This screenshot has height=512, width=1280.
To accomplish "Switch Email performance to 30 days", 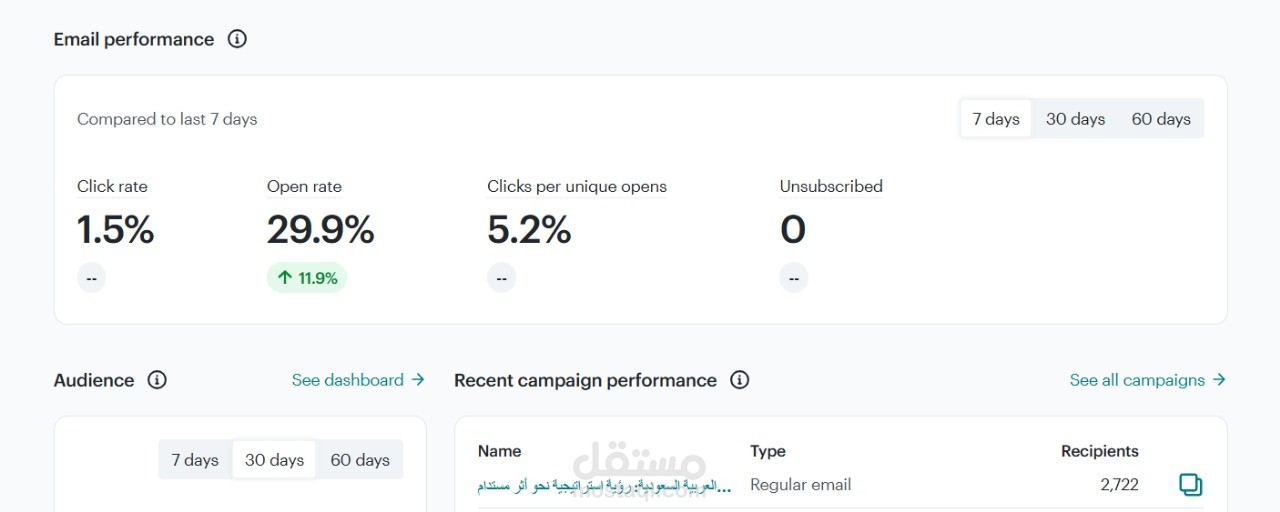I will coord(1075,119).
